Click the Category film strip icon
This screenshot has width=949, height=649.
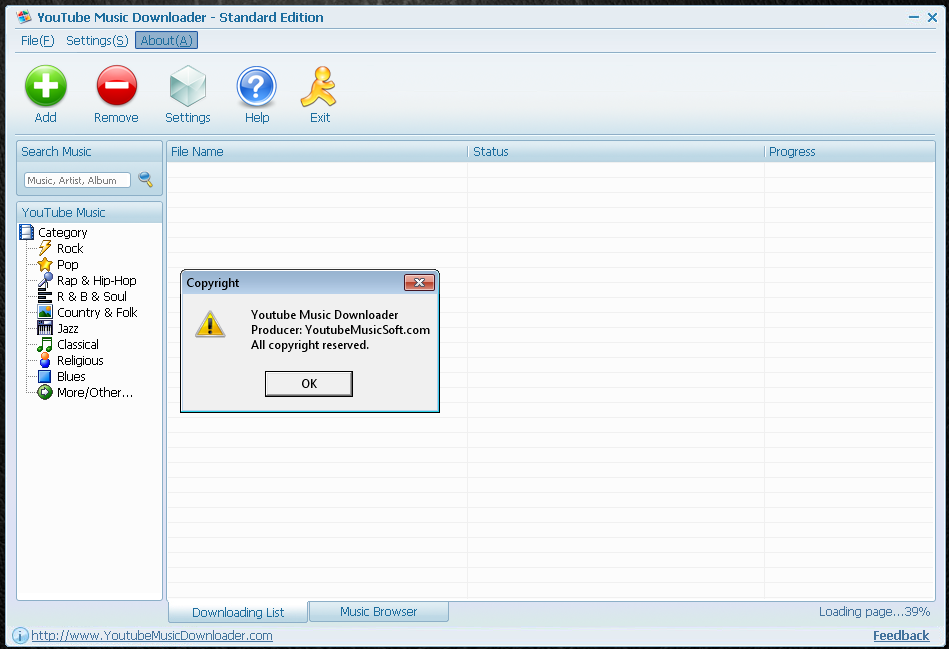(x=27, y=232)
